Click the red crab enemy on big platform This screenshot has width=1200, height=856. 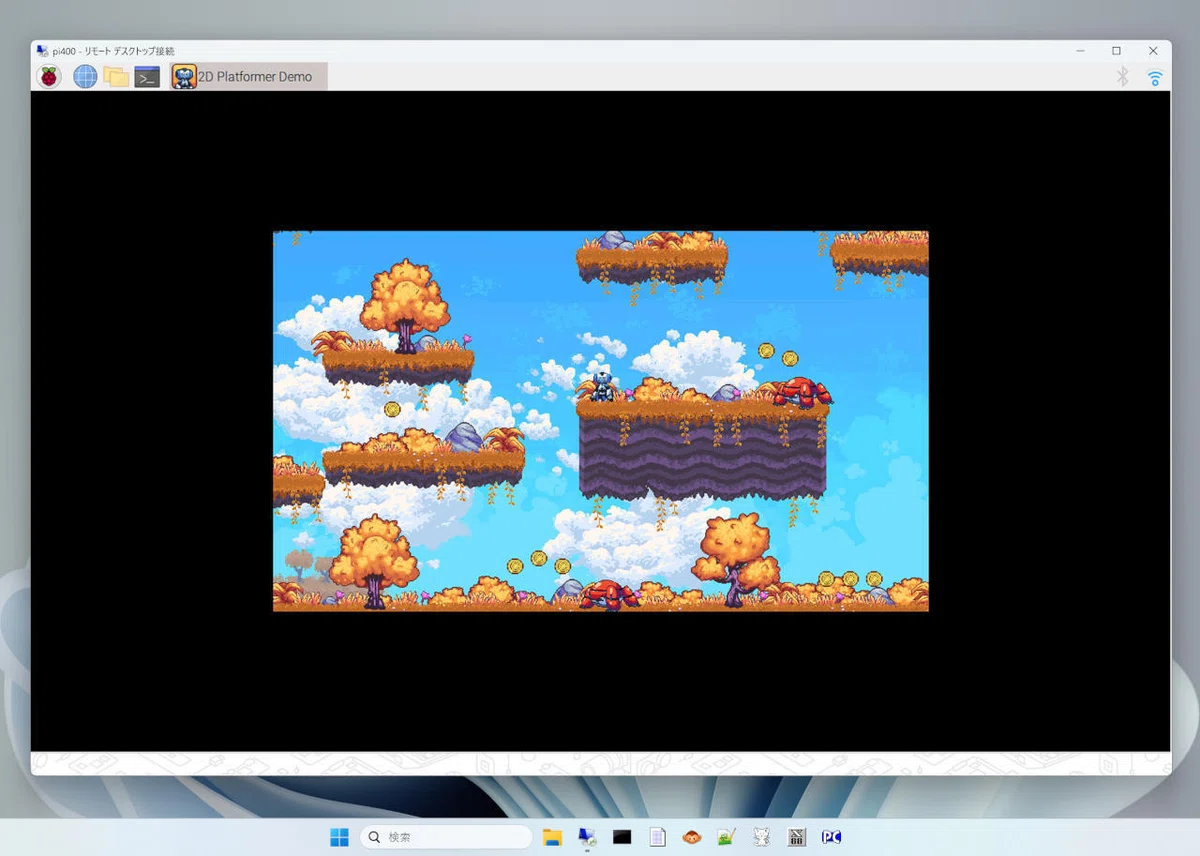pyautogui.click(x=801, y=392)
